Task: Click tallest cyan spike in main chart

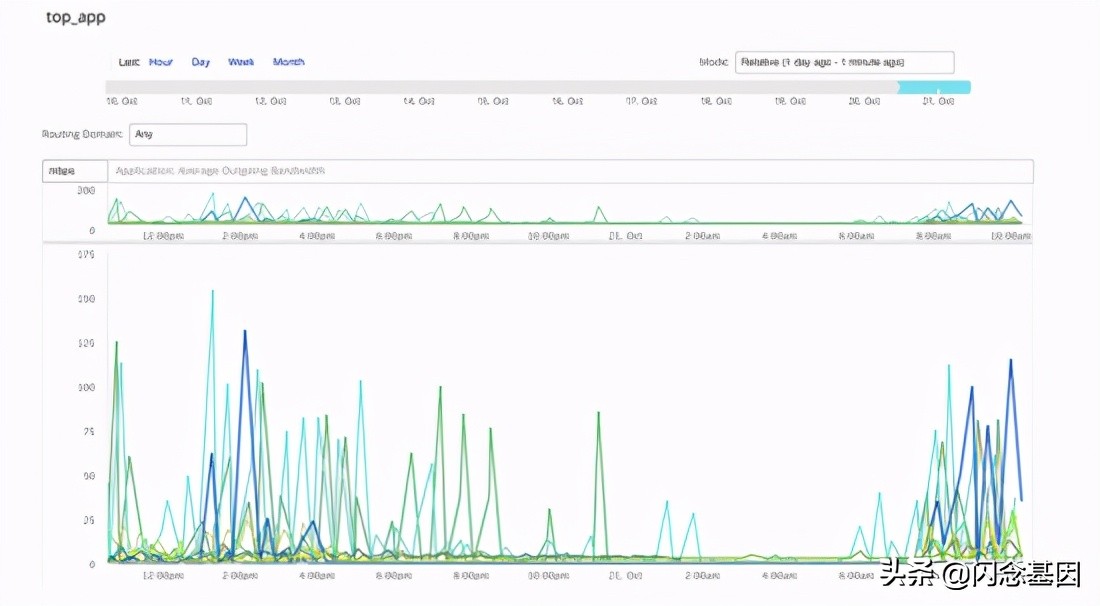Action: click(x=212, y=292)
